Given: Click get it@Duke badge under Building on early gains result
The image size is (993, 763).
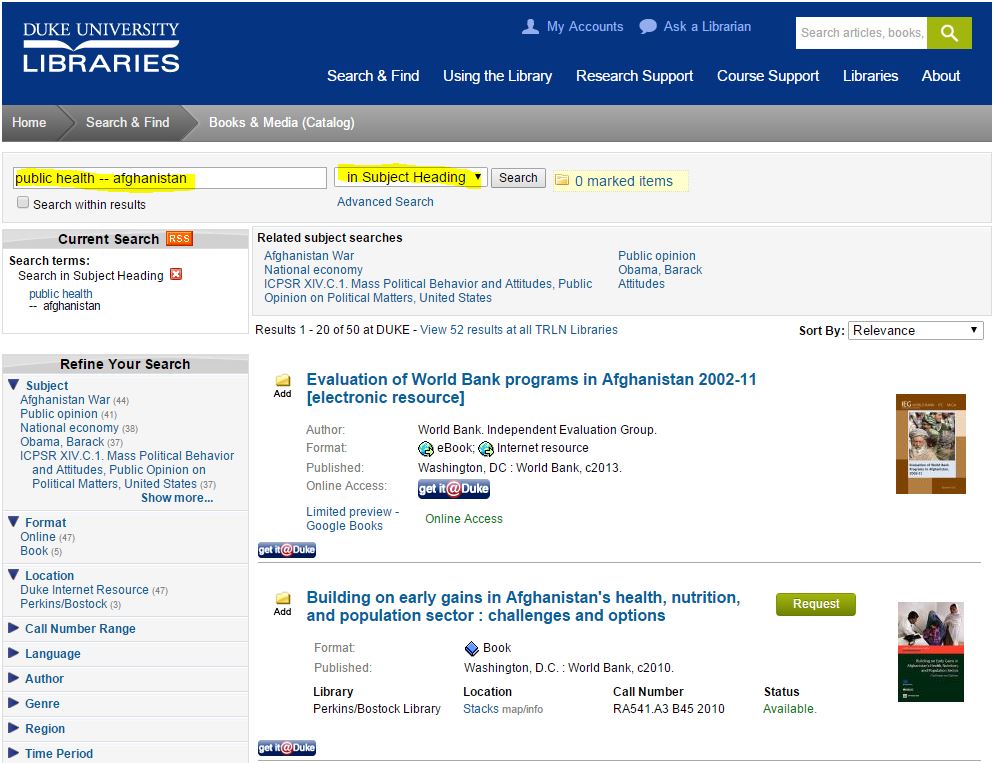Looking at the screenshot, I should [x=287, y=748].
